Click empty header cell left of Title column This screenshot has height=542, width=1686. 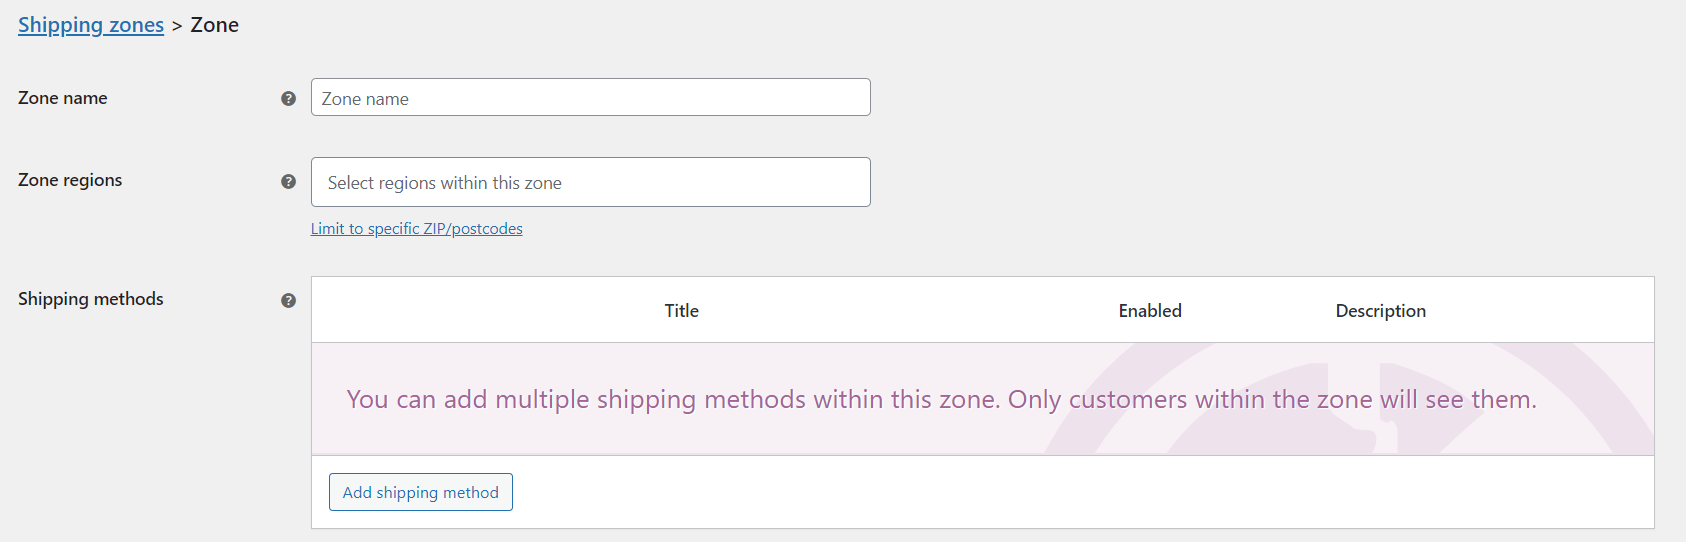pyautogui.click(x=480, y=311)
